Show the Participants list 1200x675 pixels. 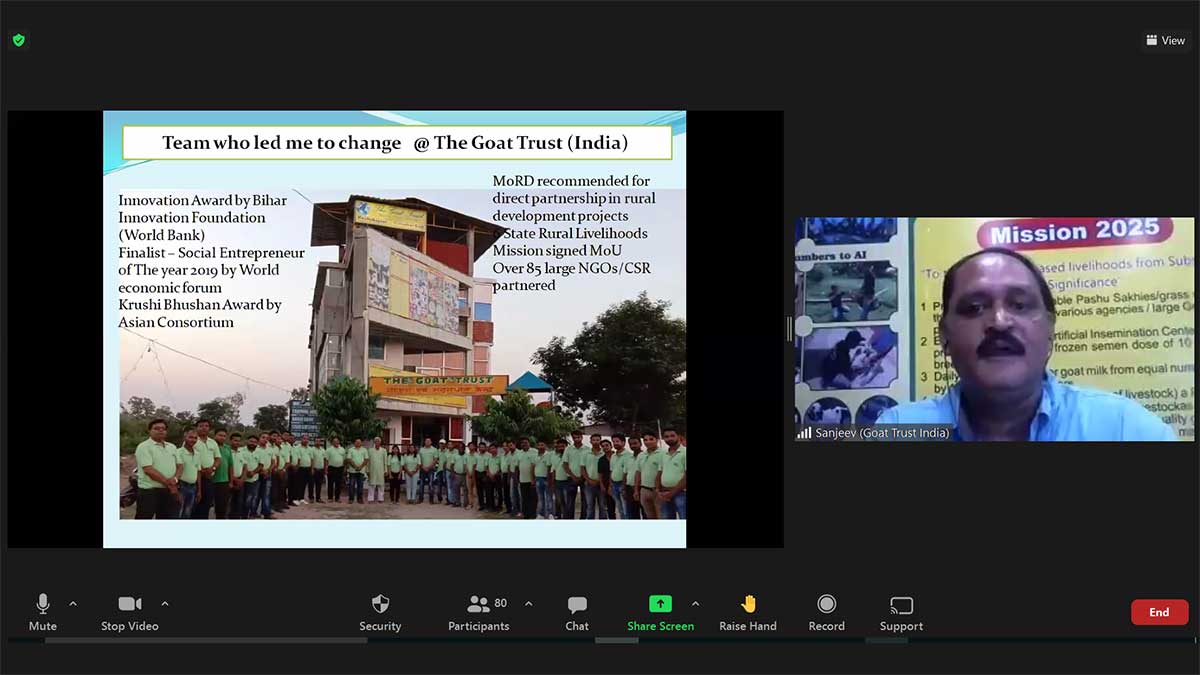(x=479, y=611)
